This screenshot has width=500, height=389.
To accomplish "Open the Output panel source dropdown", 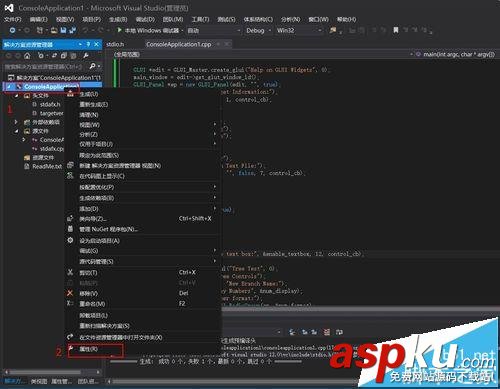I will pyautogui.click(x=278, y=332).
